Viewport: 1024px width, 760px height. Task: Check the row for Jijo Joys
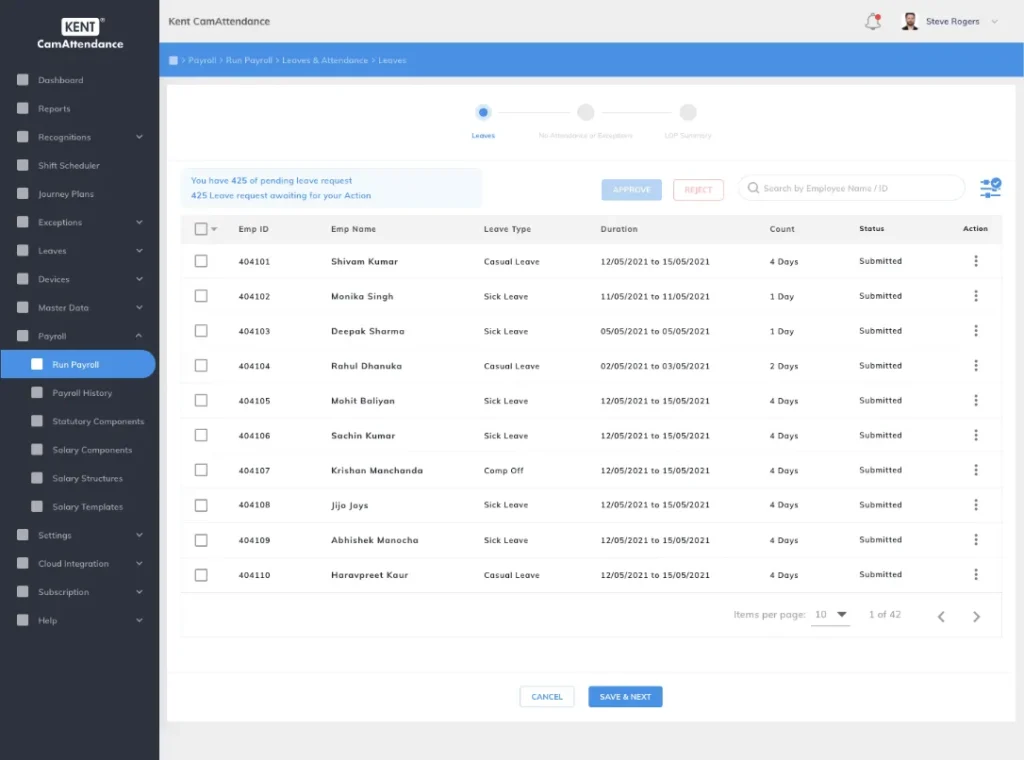(x=201, y=505)
